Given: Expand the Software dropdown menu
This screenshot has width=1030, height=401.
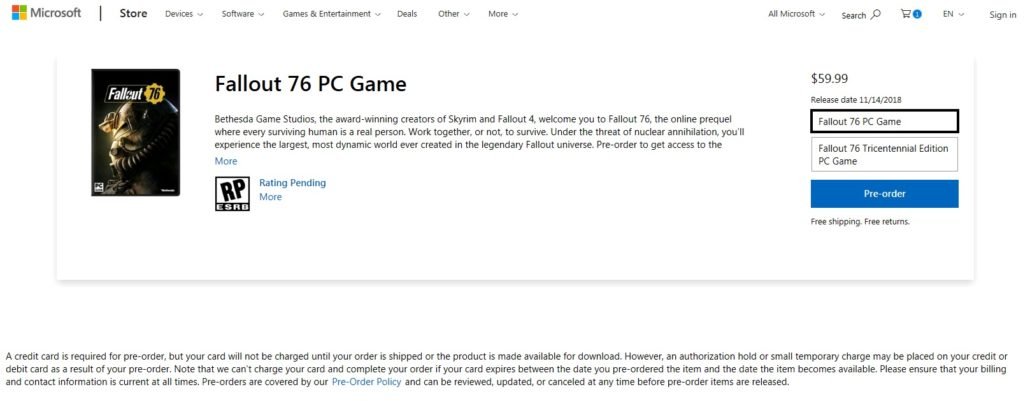Looking at the screenshot, I should click(x=241, y=14).
